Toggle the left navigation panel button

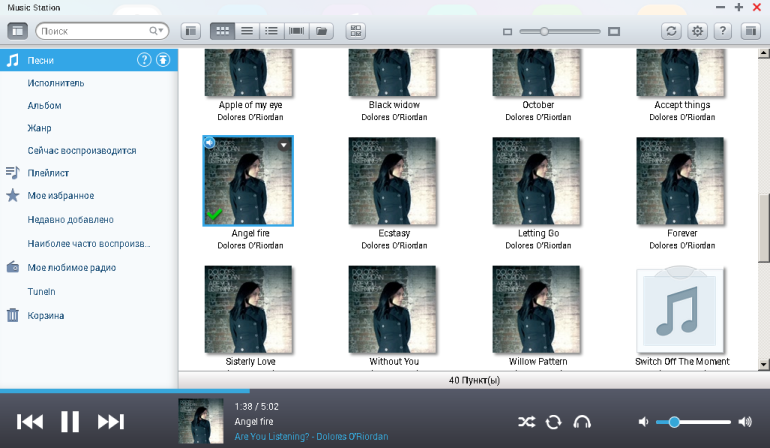click(17, 31)
